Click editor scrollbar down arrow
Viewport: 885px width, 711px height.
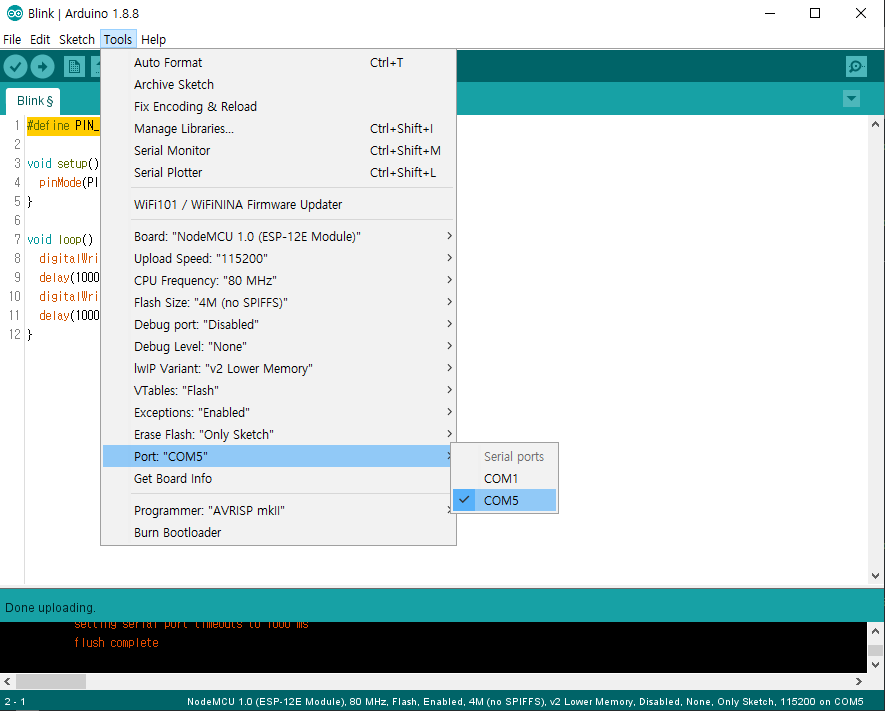875,576
